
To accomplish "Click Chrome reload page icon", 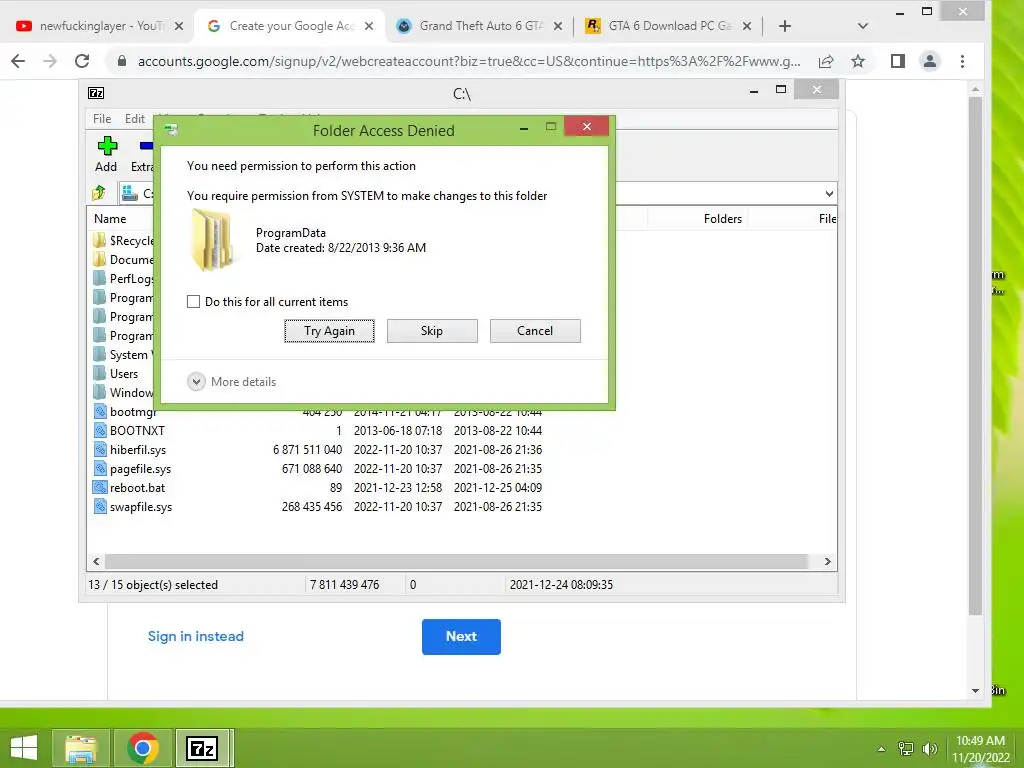I will pos(82,61).
